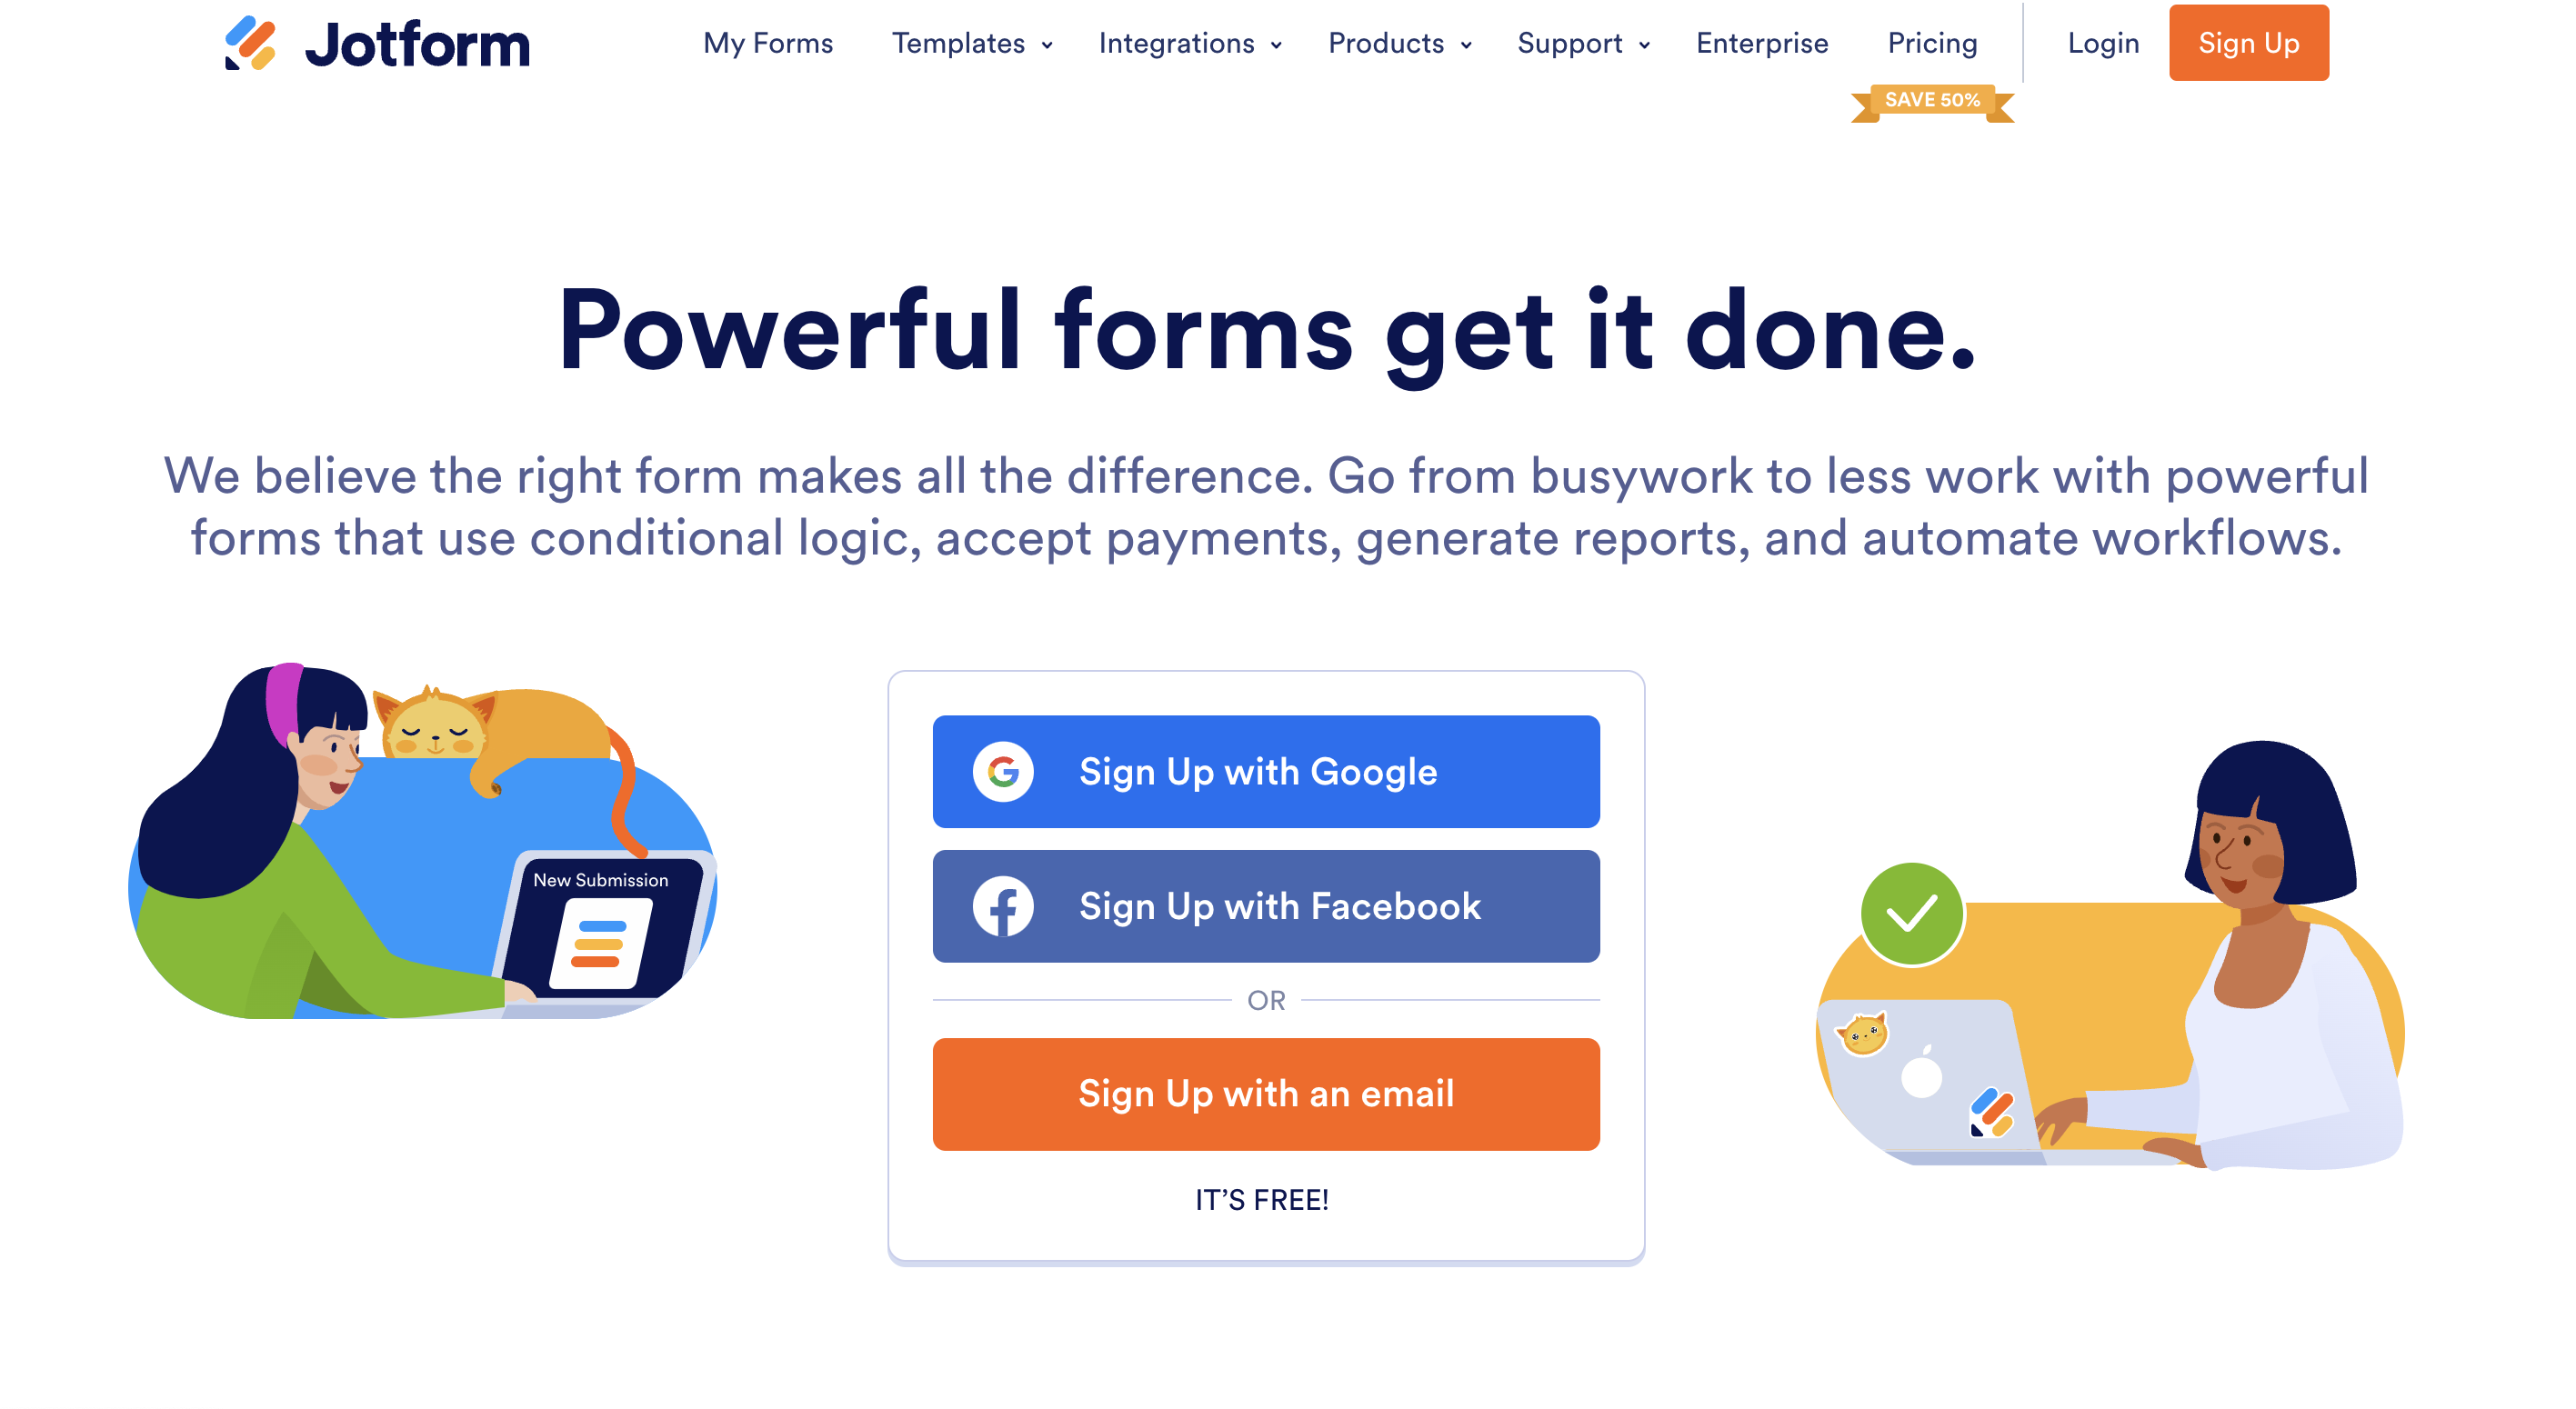Click the orange ribbon SAVE 50% icon

pyautogui.click(x=1930, y=99)
